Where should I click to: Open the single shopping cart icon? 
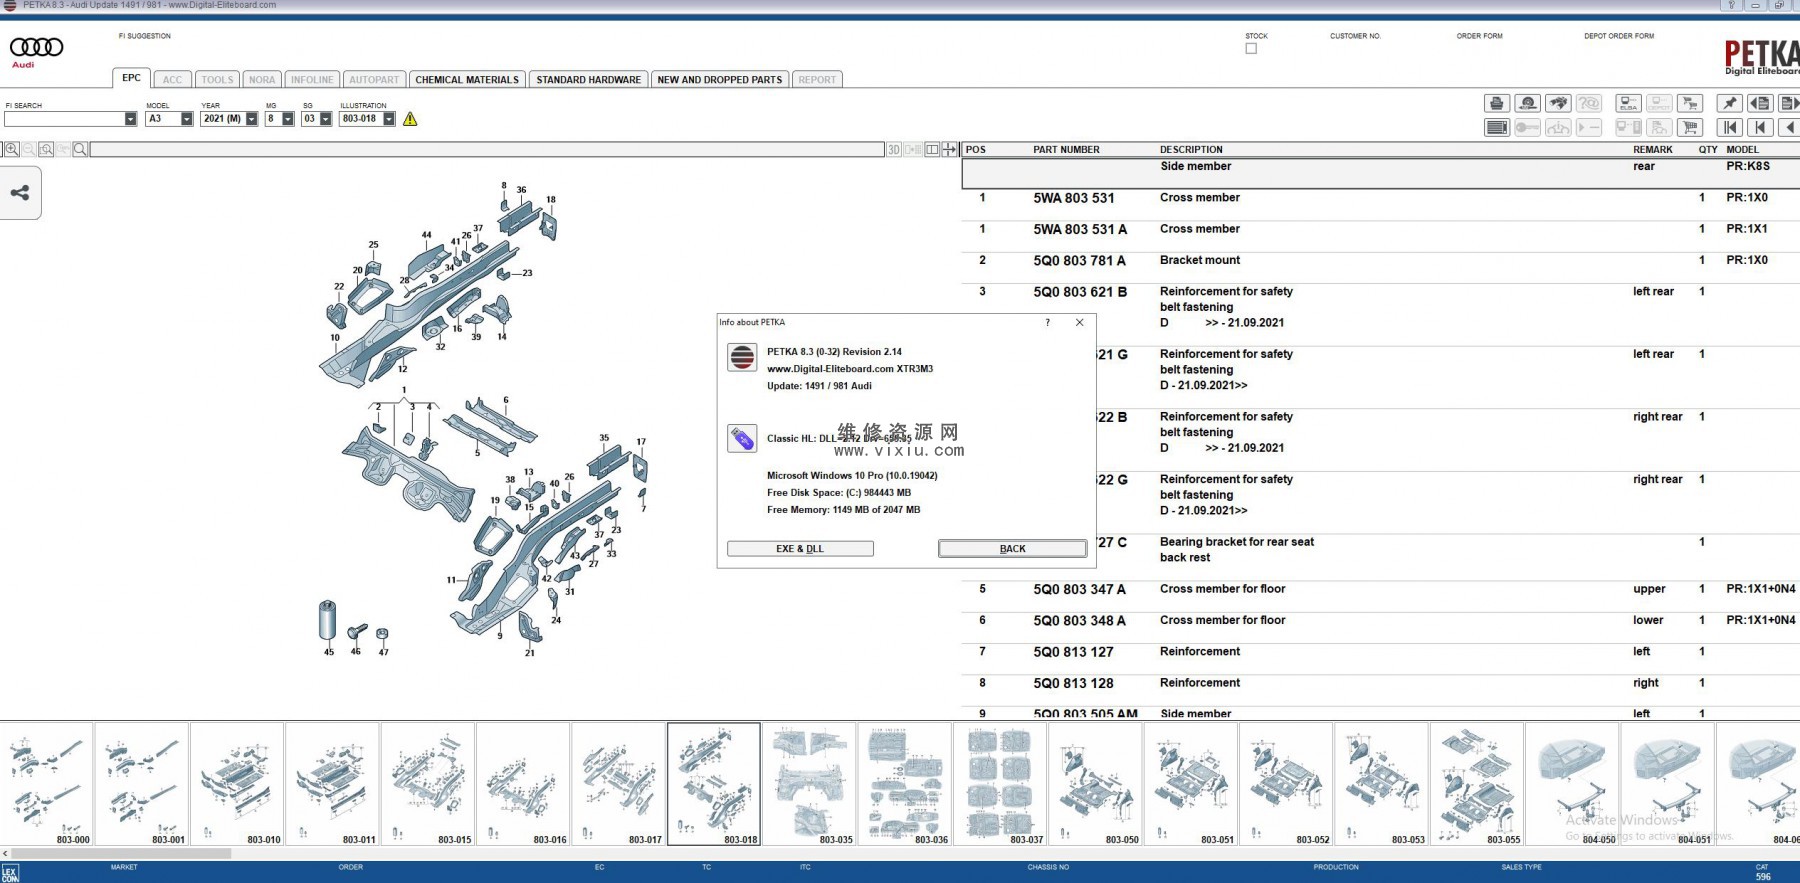[x=1690, y=127]
